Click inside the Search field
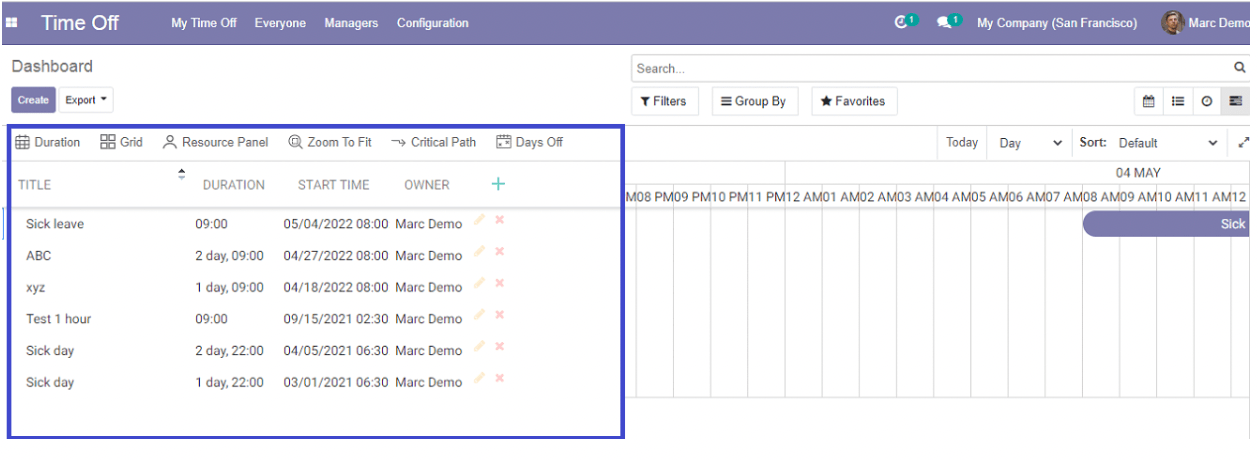 (930, 69)
